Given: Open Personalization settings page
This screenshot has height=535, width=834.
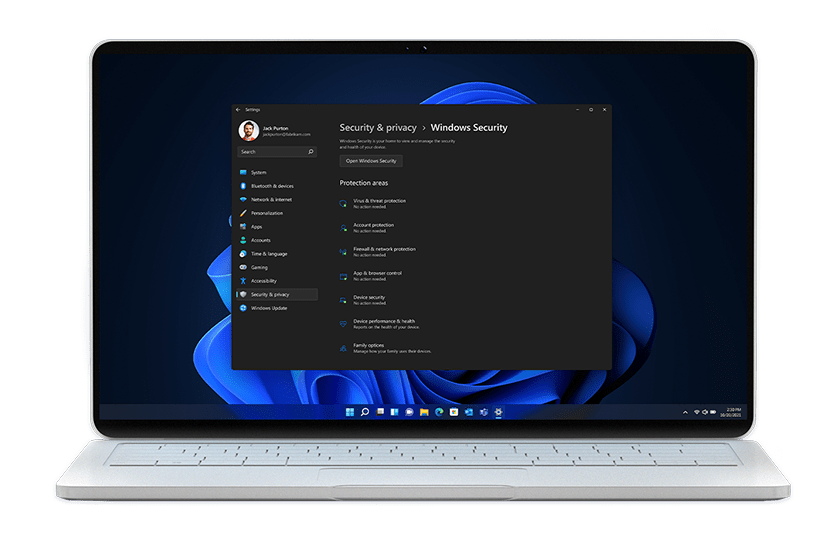Looking at the screenshot, I should 267,213.
